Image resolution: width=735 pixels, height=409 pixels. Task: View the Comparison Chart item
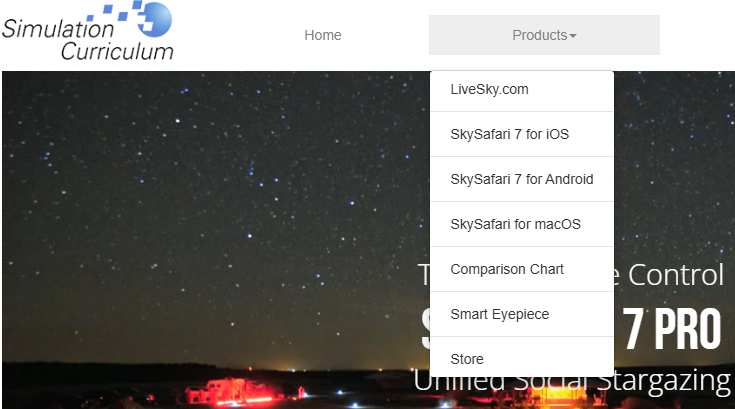point(522,269)
